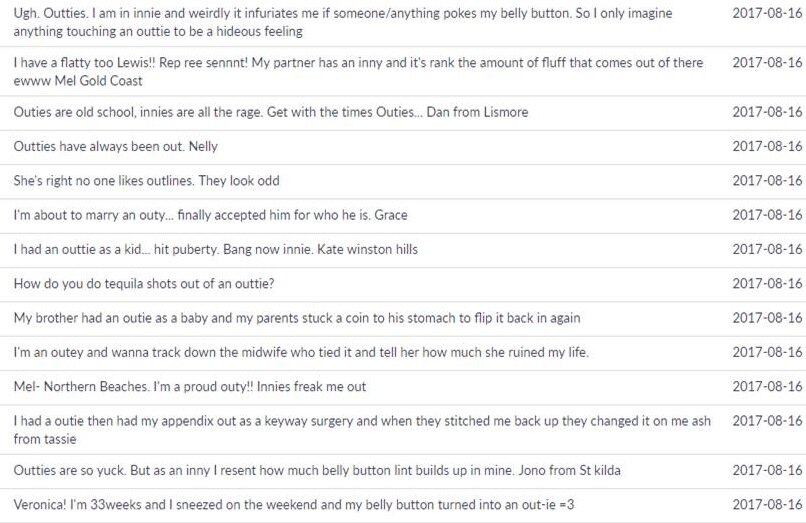Open the 'flatty too Lewis' message row
The width and height of the screenshot is (806, 523).
(403, 71)
